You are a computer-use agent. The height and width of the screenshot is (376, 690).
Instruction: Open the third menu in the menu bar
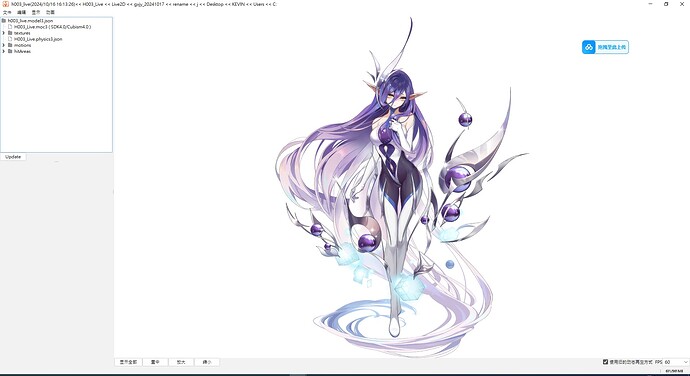coord(36,12)
